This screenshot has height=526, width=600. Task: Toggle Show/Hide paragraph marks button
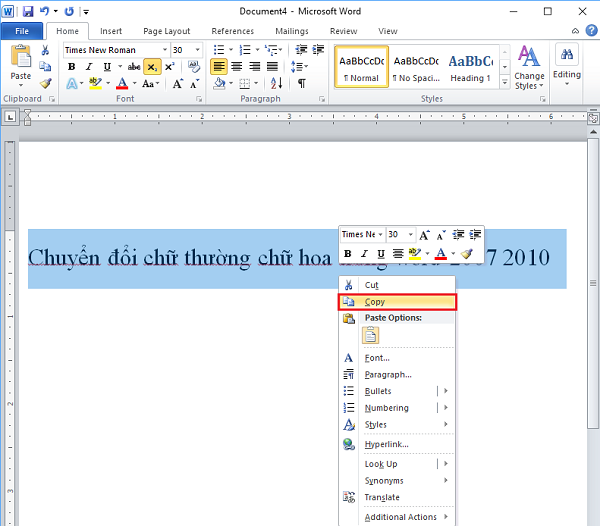pyautogui.click(x=302, y=83)
